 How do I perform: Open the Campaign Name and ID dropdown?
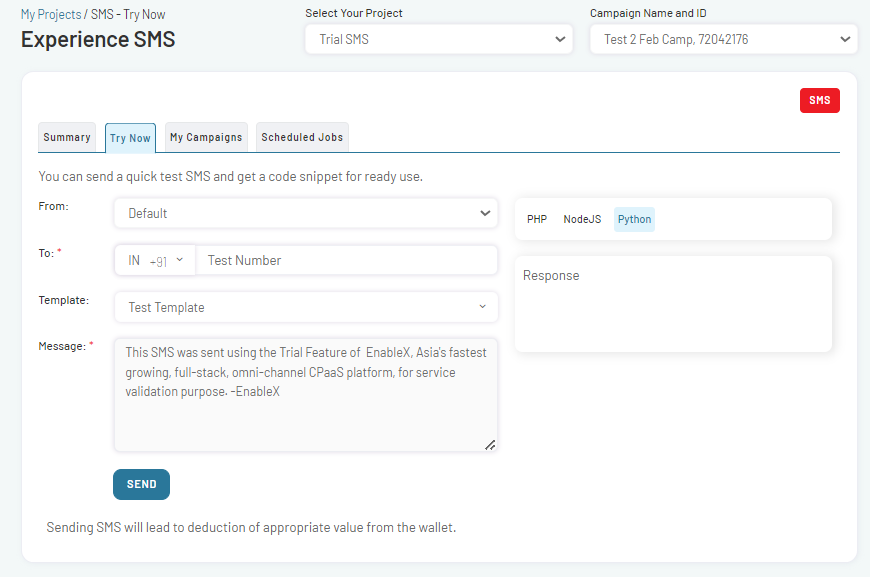pos(723,39)
